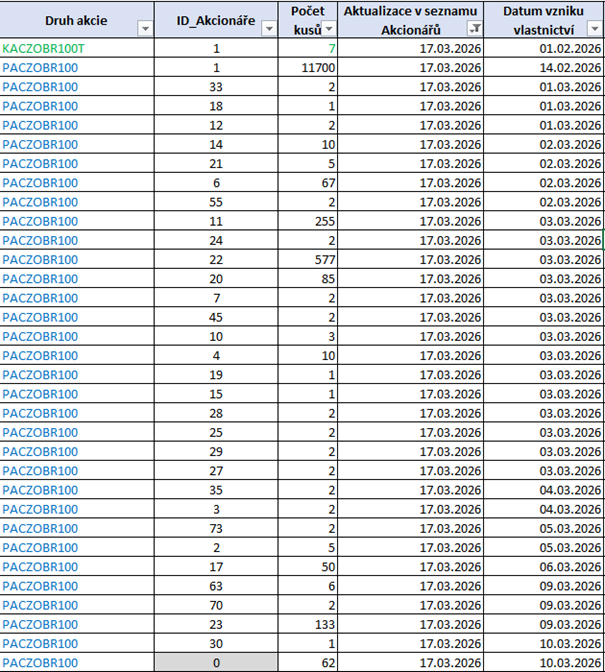Open the Počet kusů filter dropdown
Viewport: 605px width, 672px height.
point(329,29)
